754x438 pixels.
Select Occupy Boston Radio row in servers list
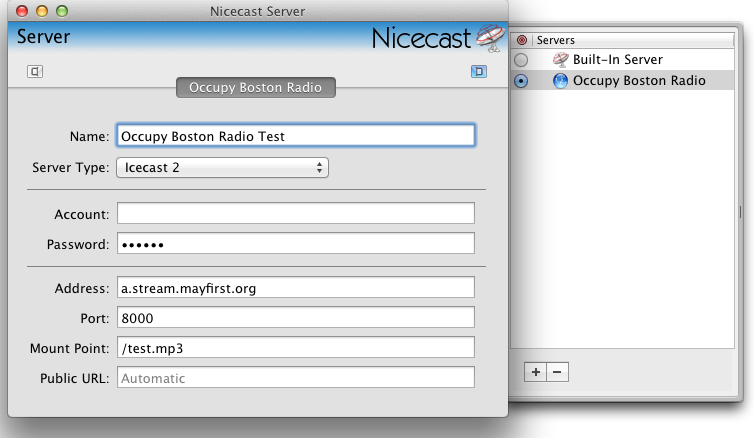click(622, 80)
